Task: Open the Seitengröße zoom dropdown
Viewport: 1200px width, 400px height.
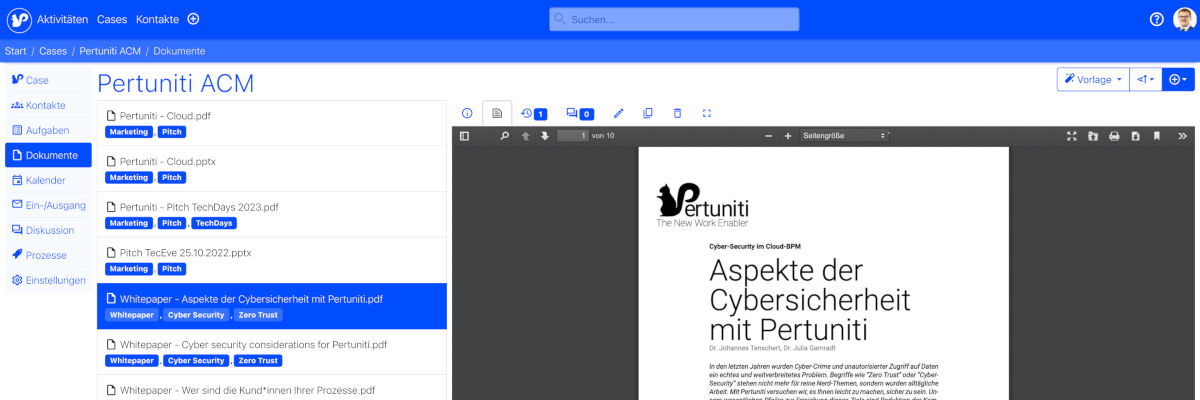Action: [844, 136]
